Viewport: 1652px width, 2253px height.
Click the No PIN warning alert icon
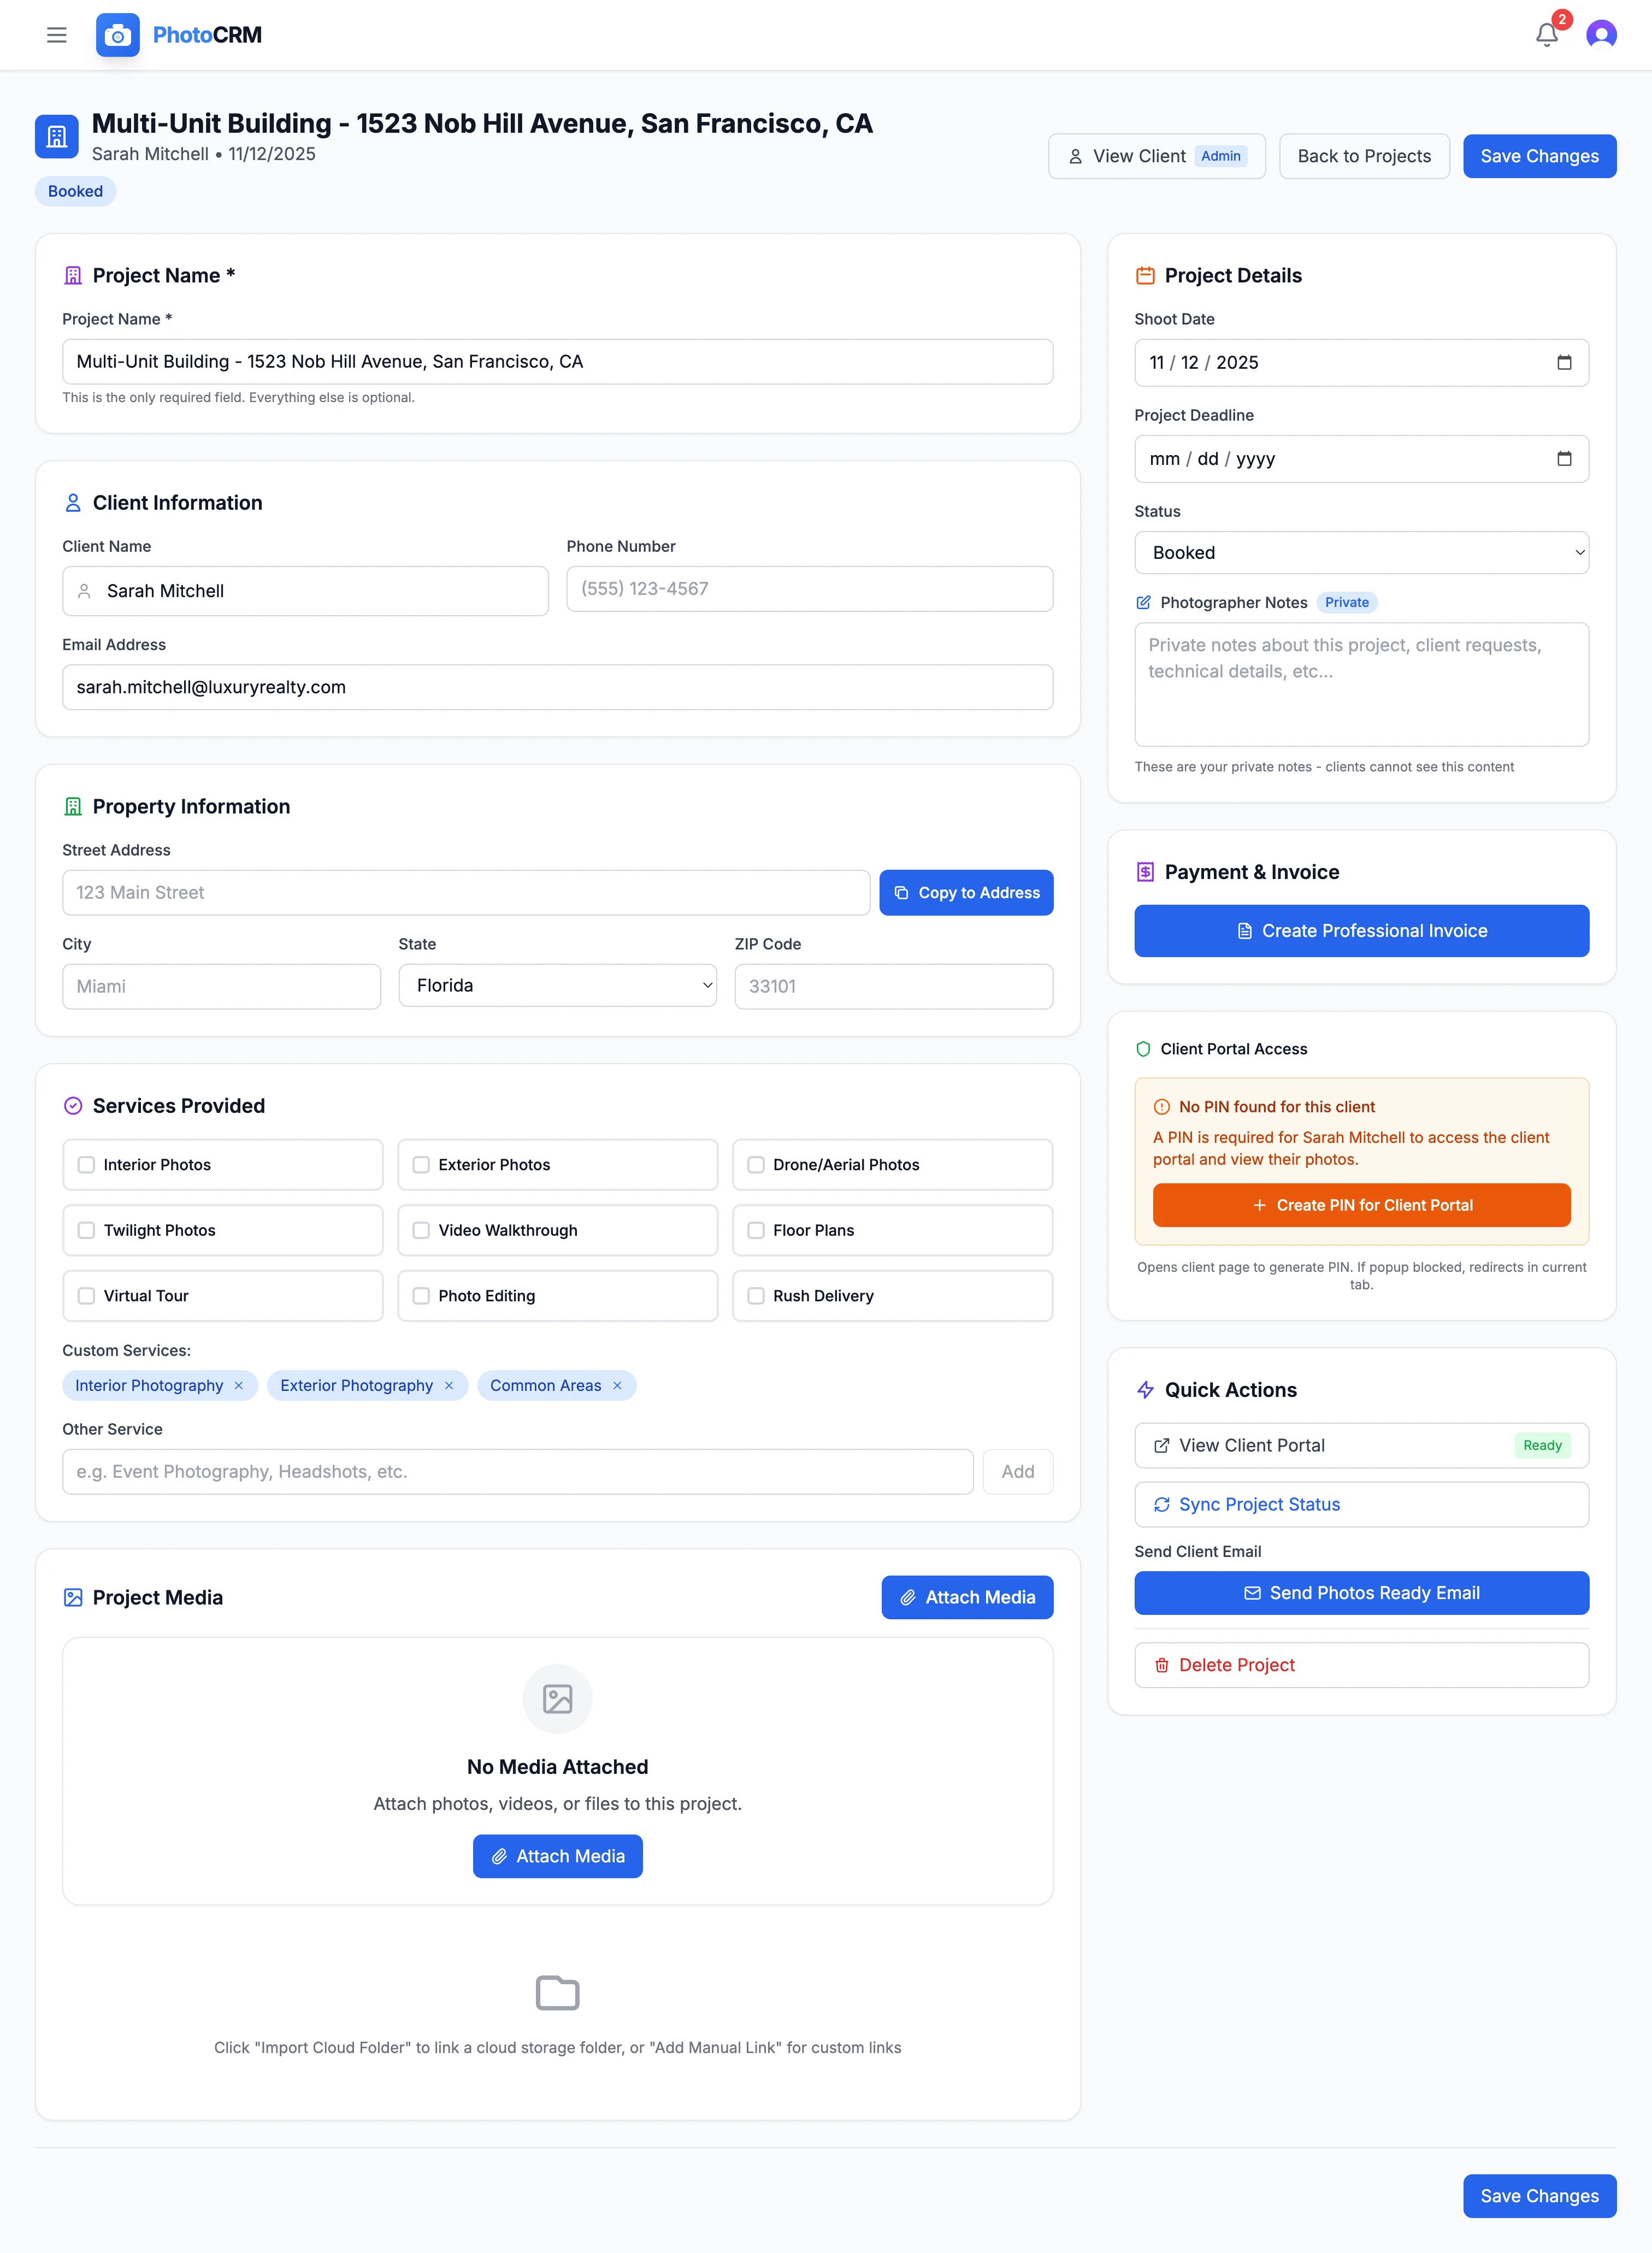tap(1162, 1107)
